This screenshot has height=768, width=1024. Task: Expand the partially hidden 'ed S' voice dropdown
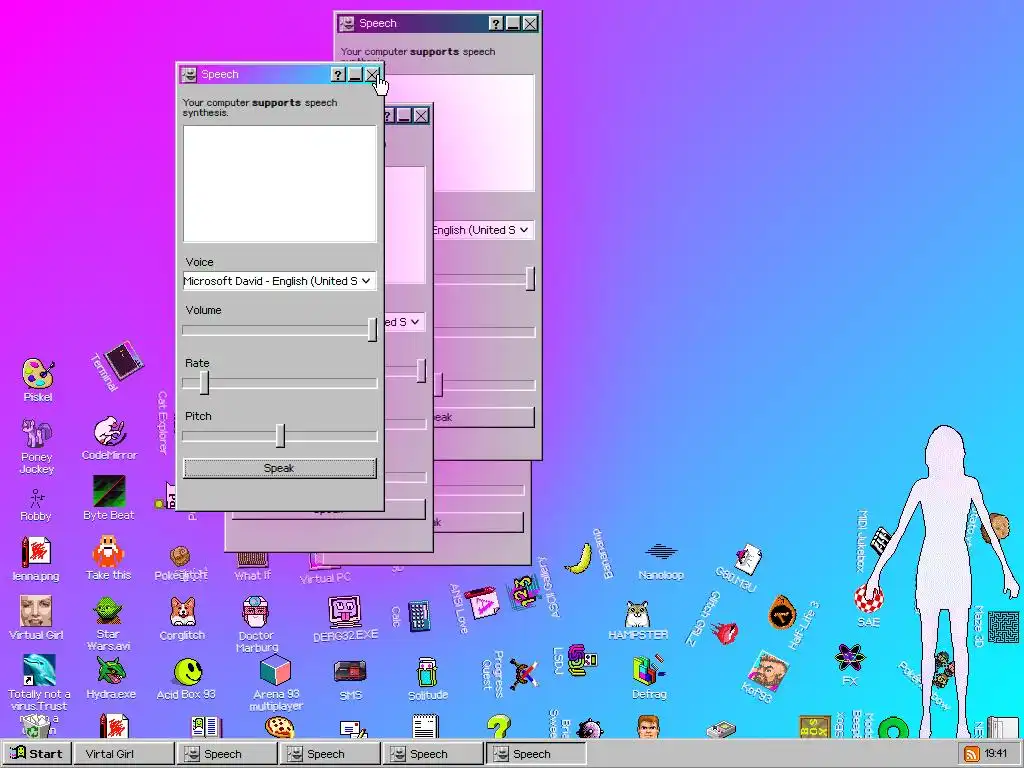(405, 322)
